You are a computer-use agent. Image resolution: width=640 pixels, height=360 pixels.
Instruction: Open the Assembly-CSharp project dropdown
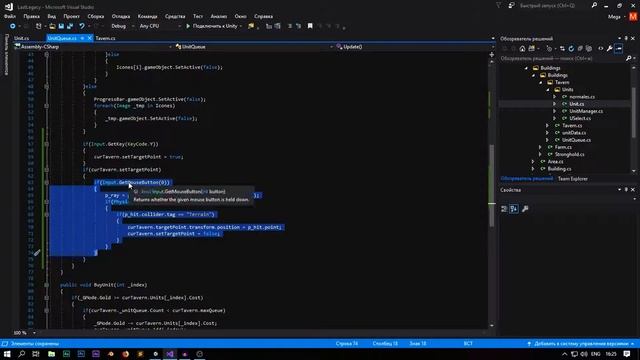pyautogui.click(x=93, y=47)
